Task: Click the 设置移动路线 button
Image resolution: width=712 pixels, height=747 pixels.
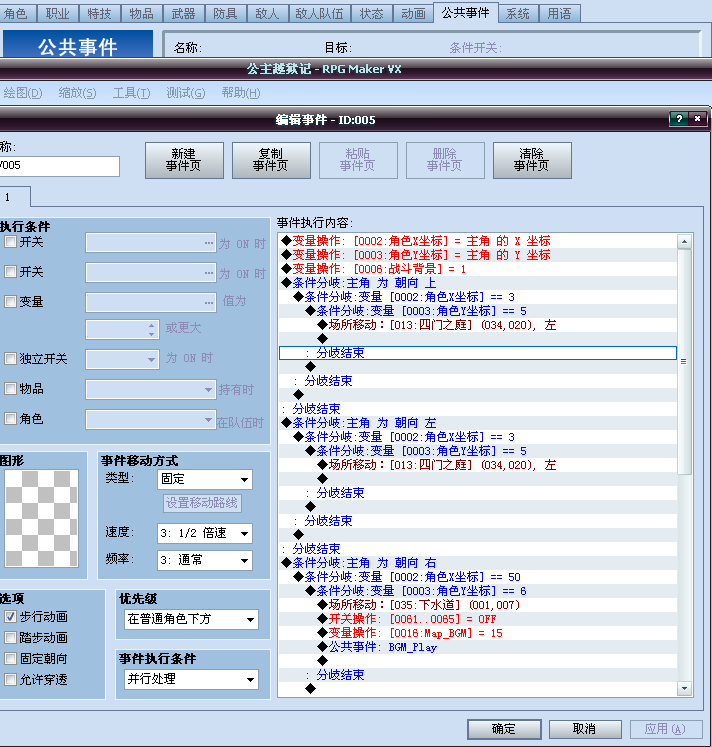Action: coord(202,503)
